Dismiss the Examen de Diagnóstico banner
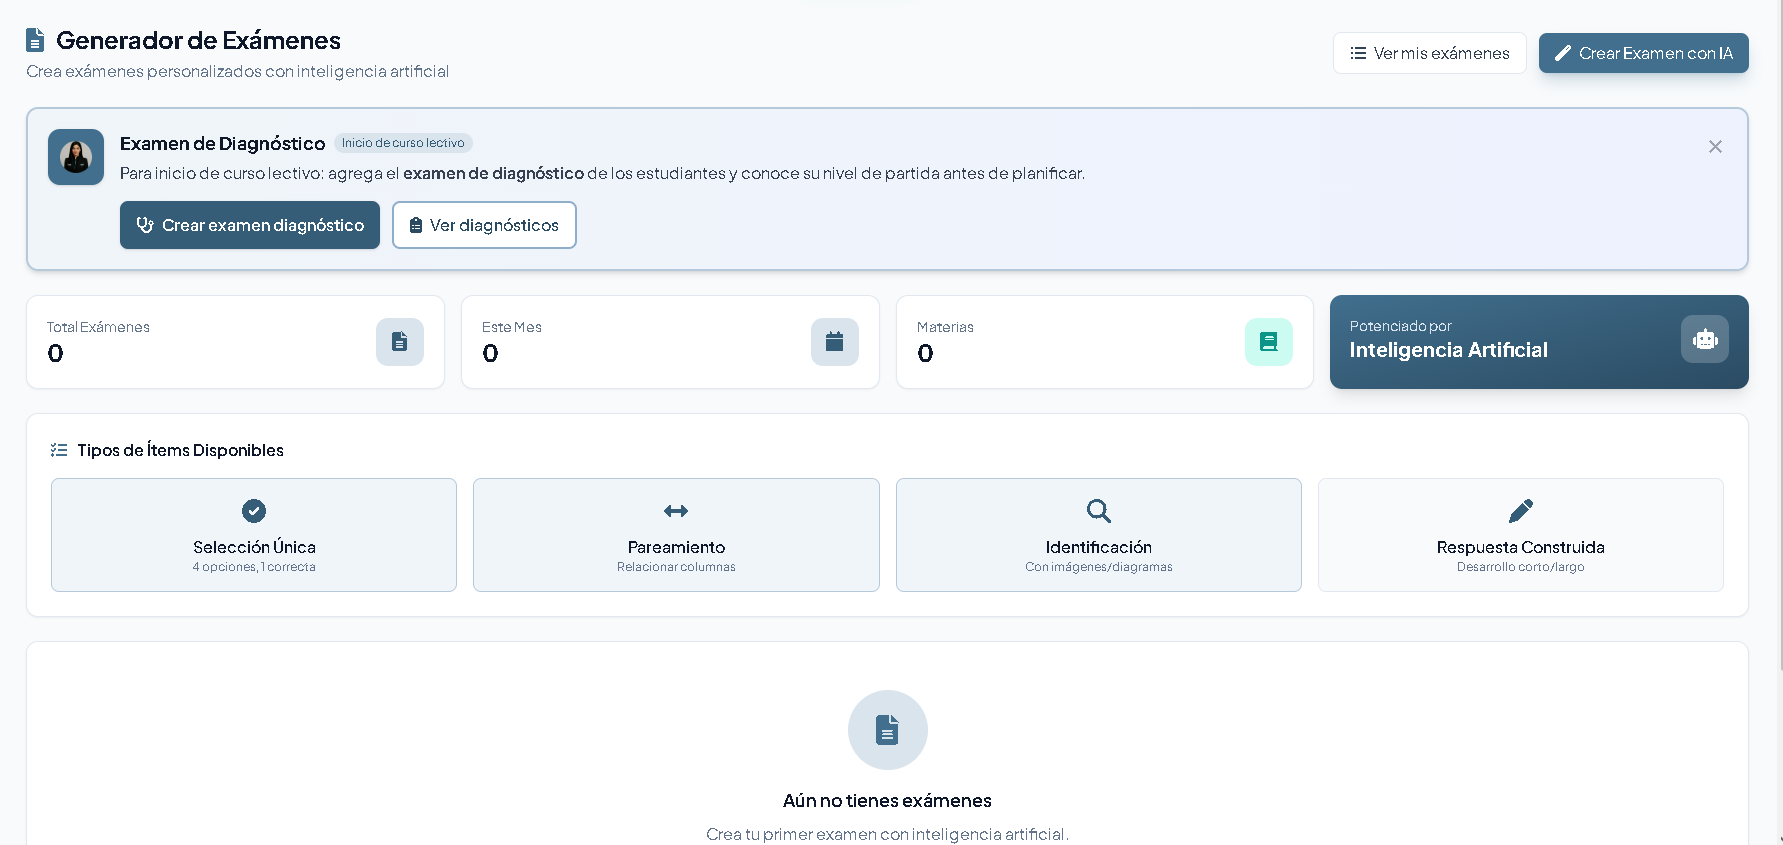 (1715, 147)
